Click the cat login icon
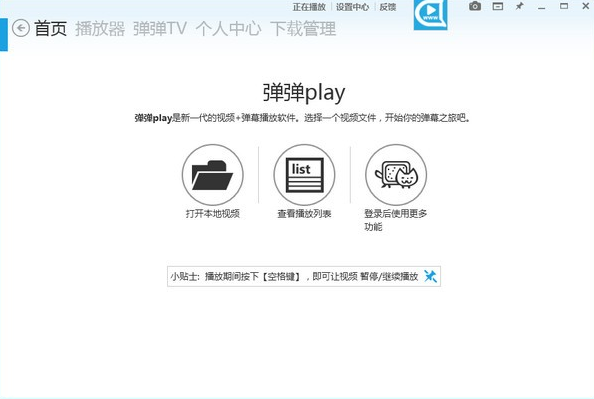 tap(396, 175)
